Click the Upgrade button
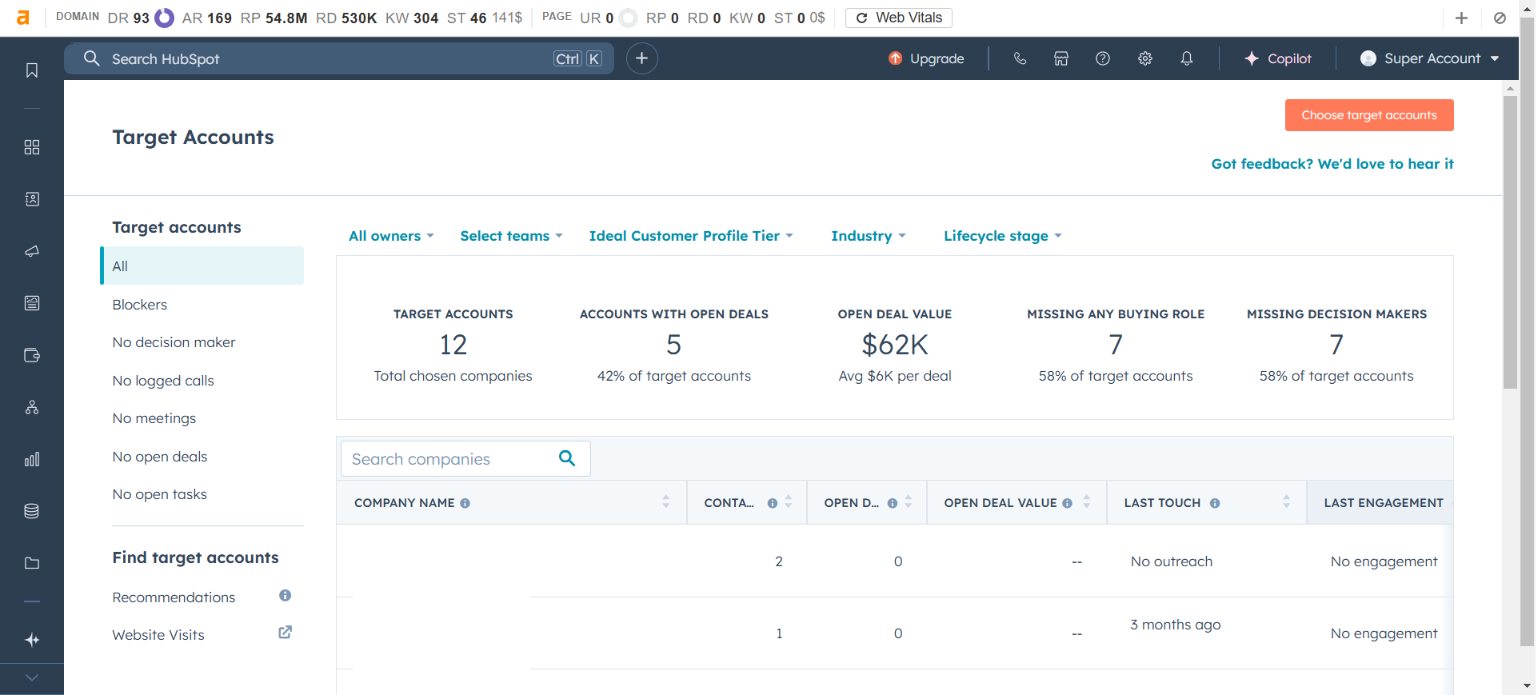This screenshot has width=1536, height=695. click(926, 59)
